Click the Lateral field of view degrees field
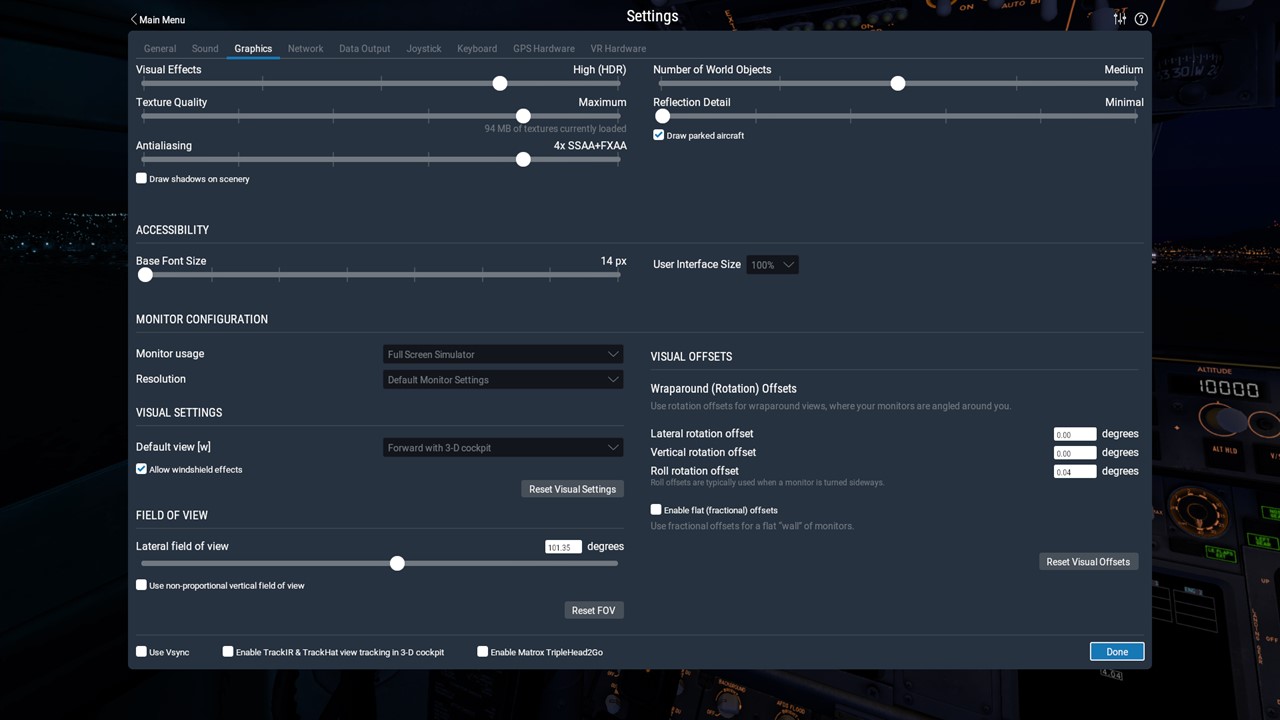Image resolution: width=1280 pixels, height=720 pixels. point(563,547)
